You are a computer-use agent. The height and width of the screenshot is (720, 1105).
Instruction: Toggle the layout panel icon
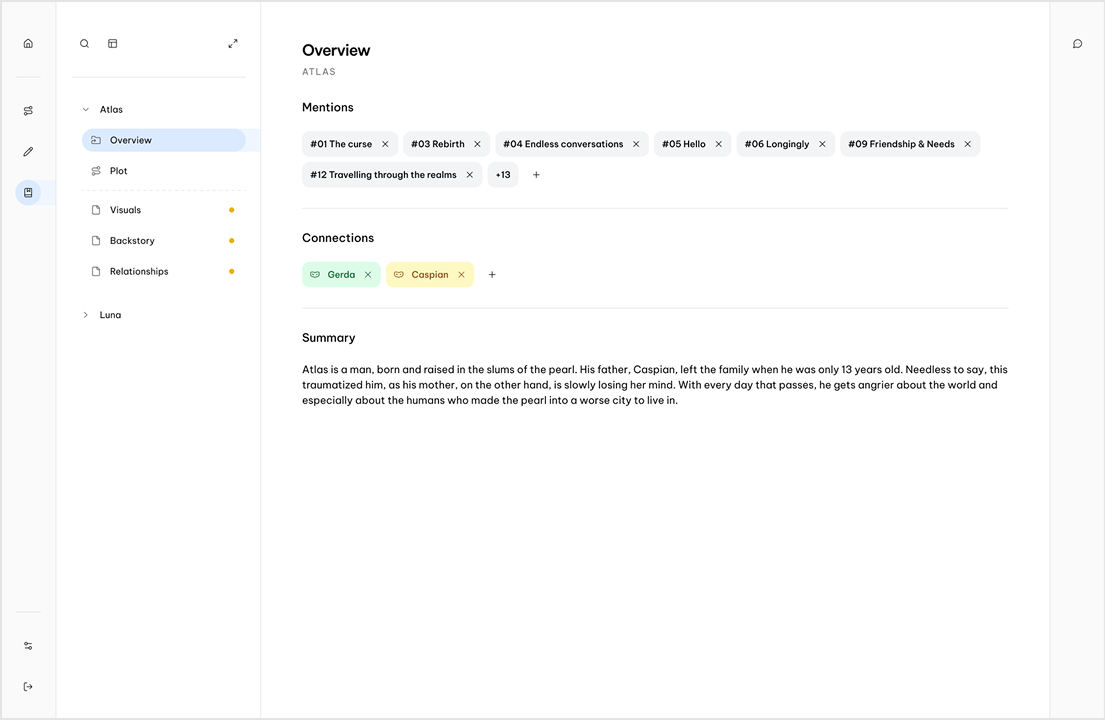point(113,44)
